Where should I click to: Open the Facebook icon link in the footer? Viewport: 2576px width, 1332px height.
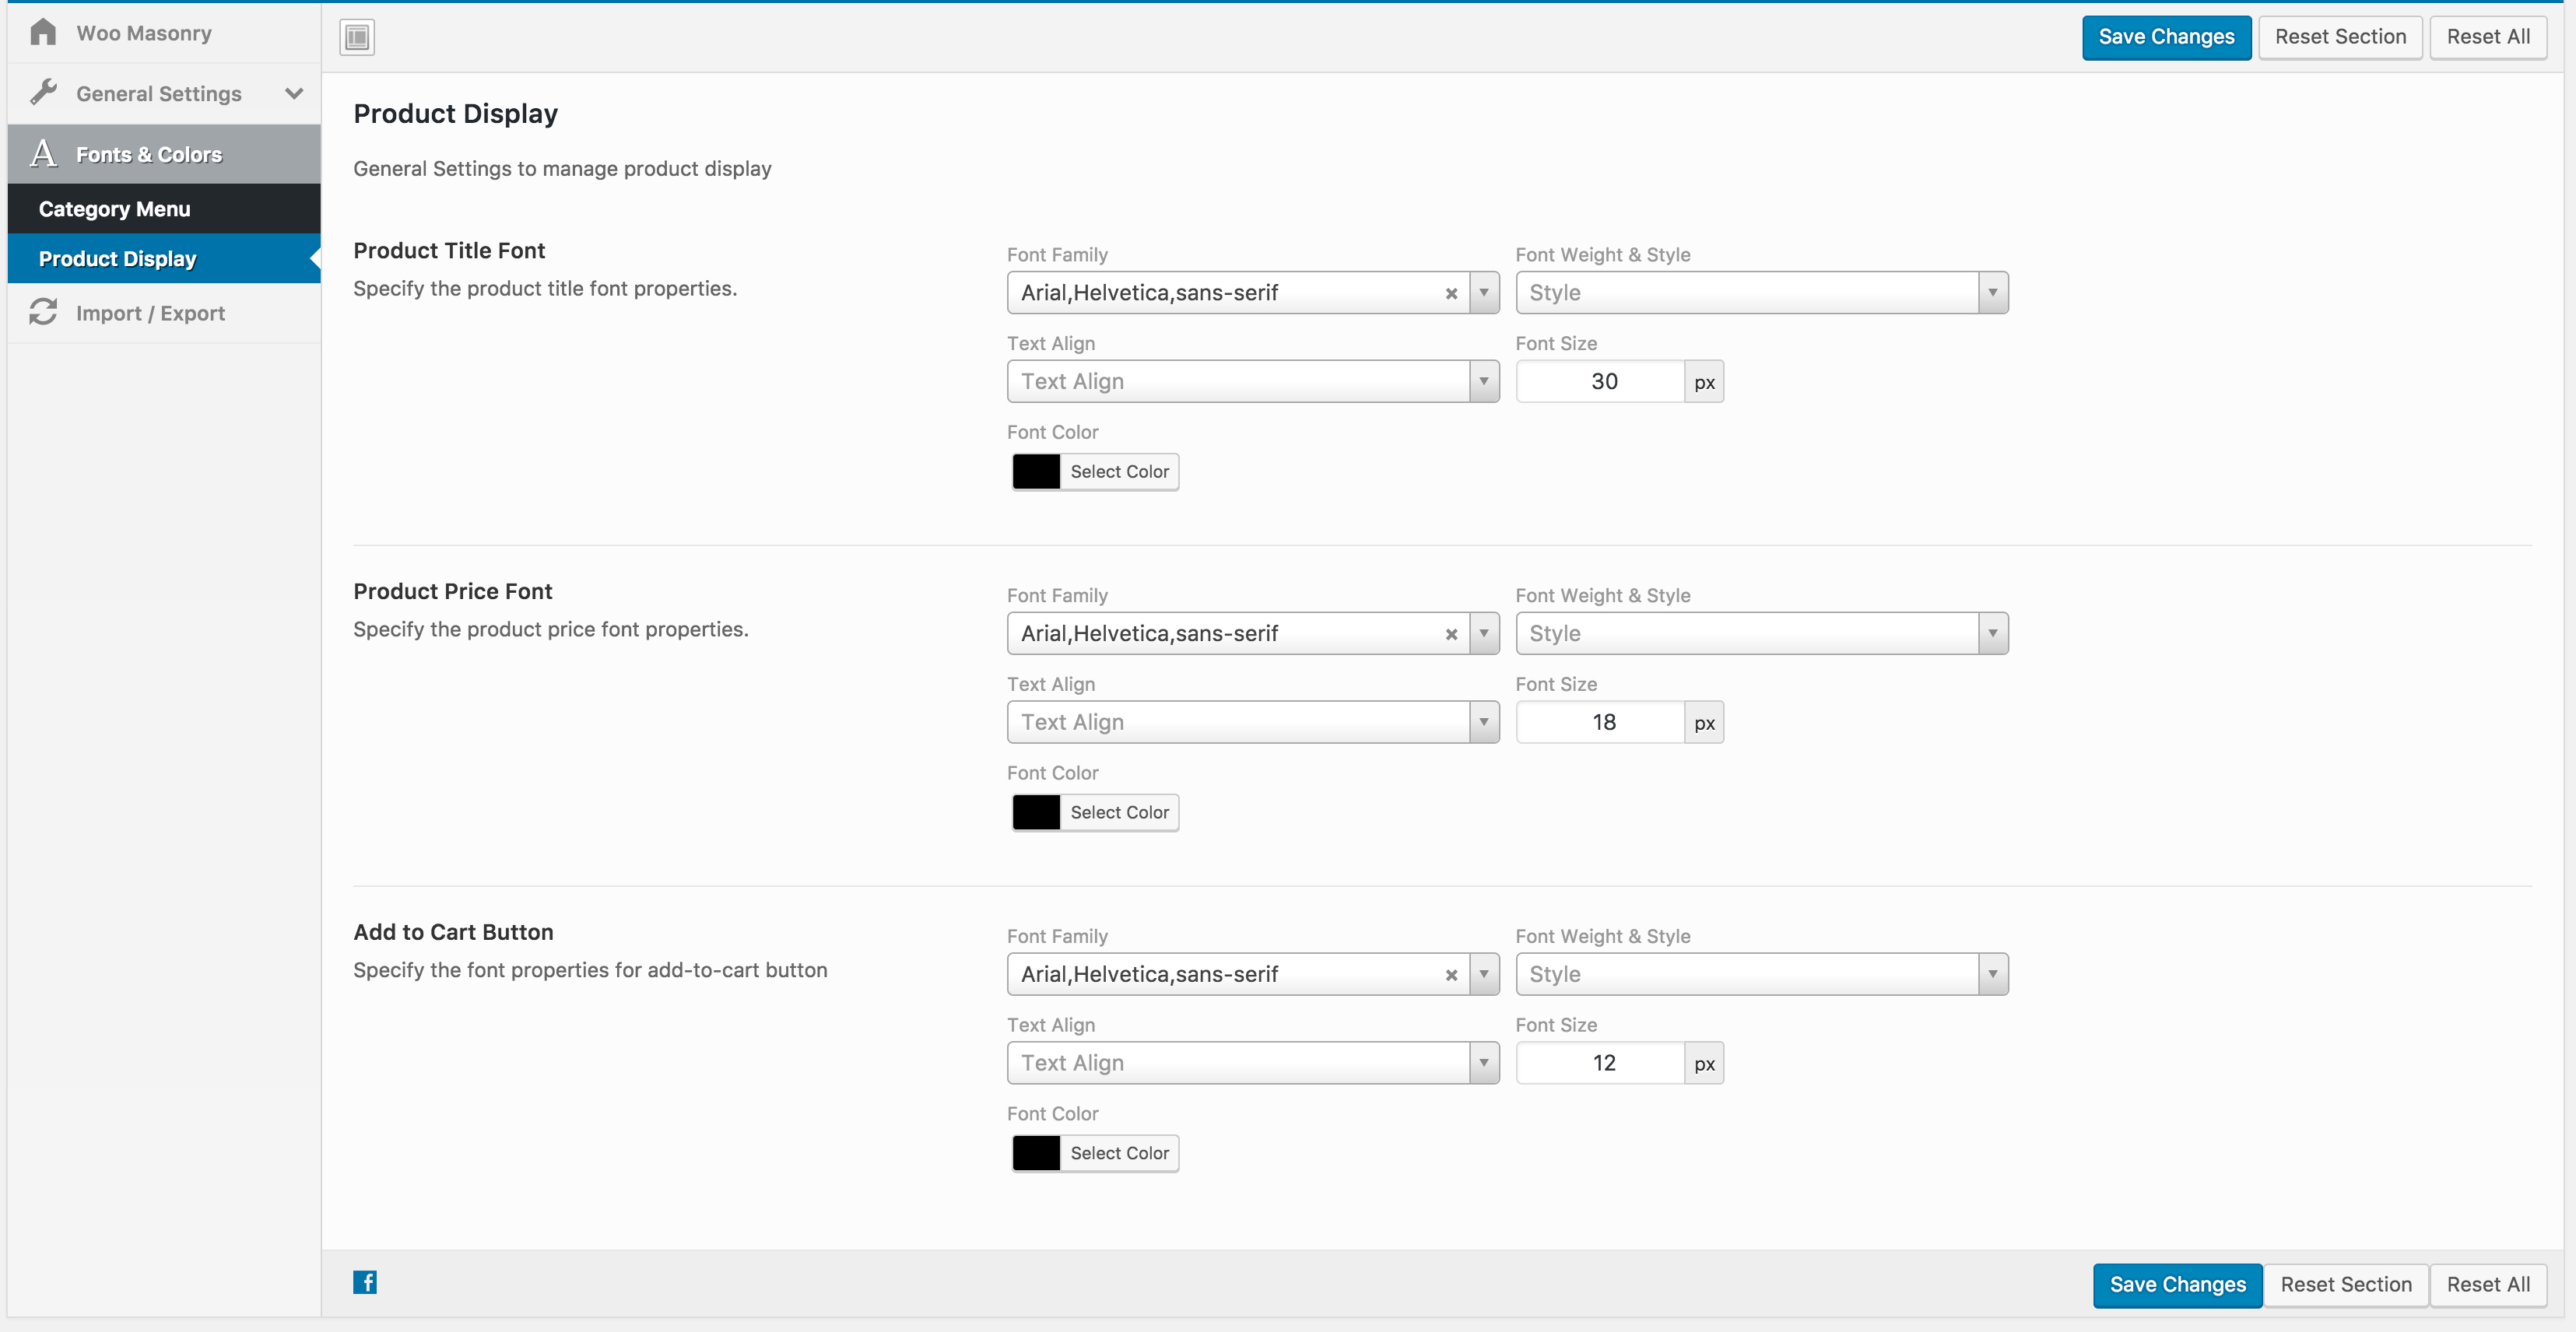[365, 1282]
